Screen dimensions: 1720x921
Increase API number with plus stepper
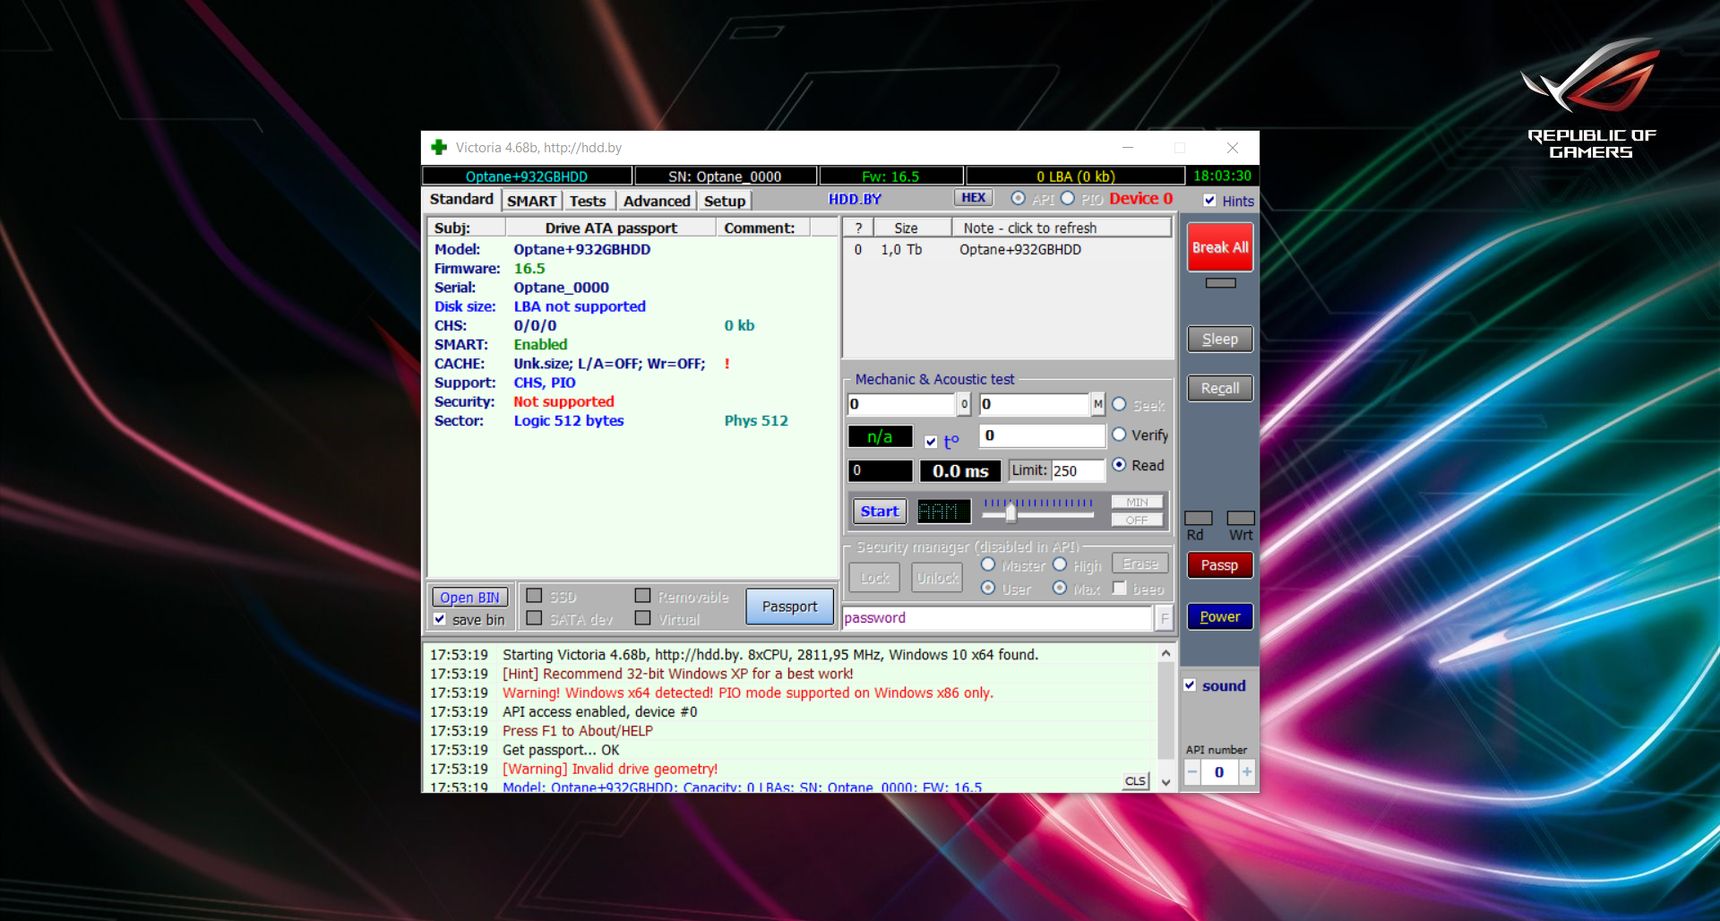(1246, 772)
